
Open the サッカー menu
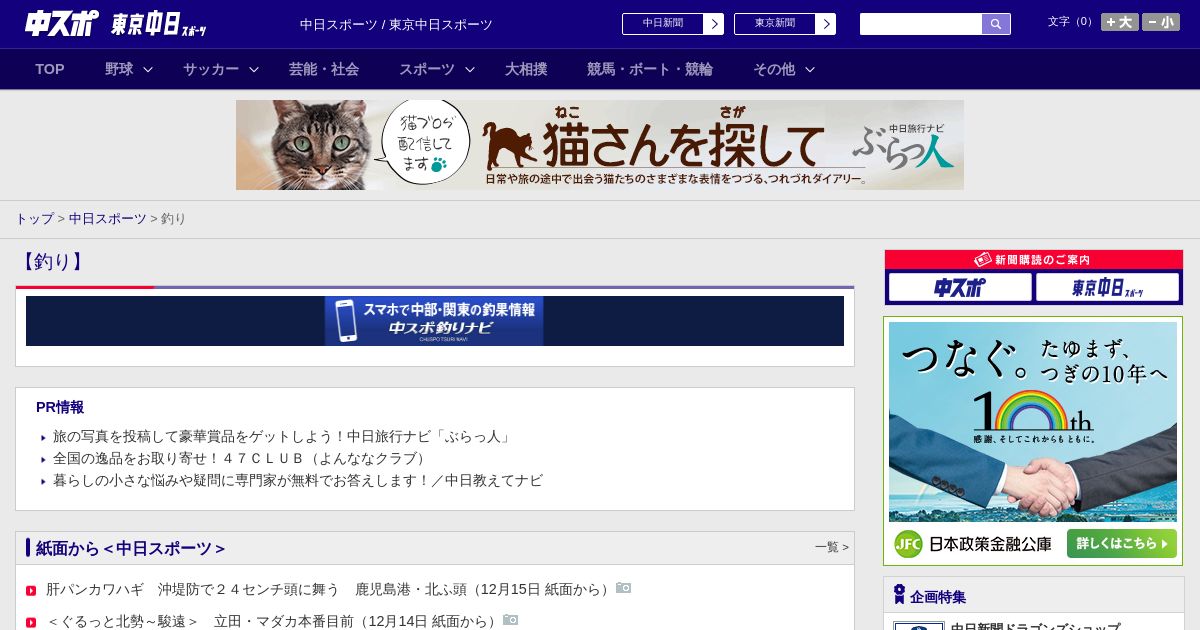pos(211,69)
